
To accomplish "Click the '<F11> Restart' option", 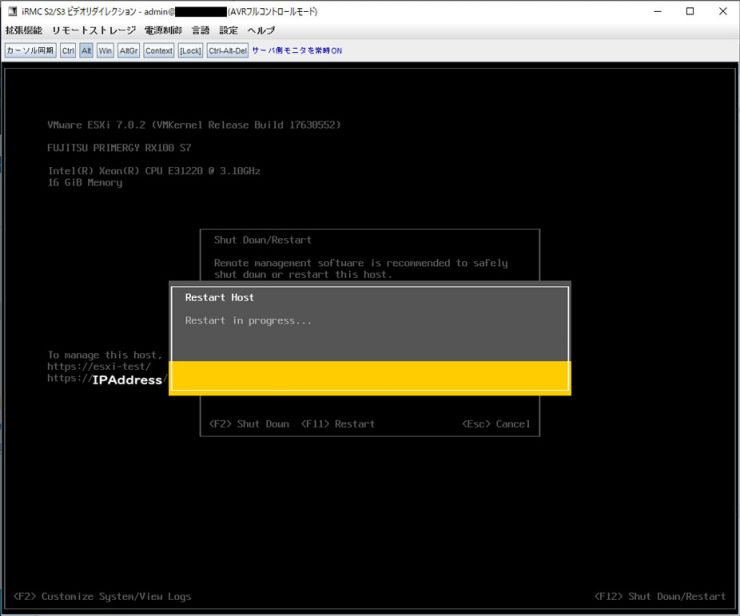I will 338,424.
